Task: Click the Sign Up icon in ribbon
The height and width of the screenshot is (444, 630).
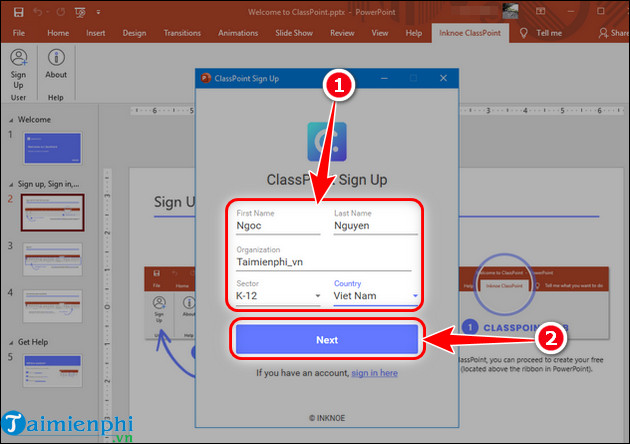Action: pyautogui.click(x=19, y=58)
